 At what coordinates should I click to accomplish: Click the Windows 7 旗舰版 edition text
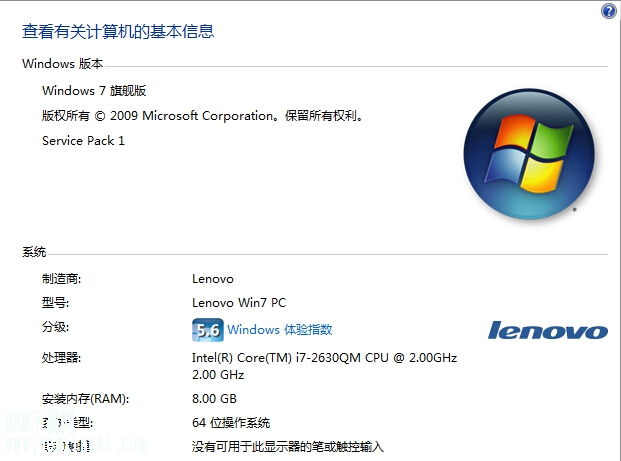[94, 91]
